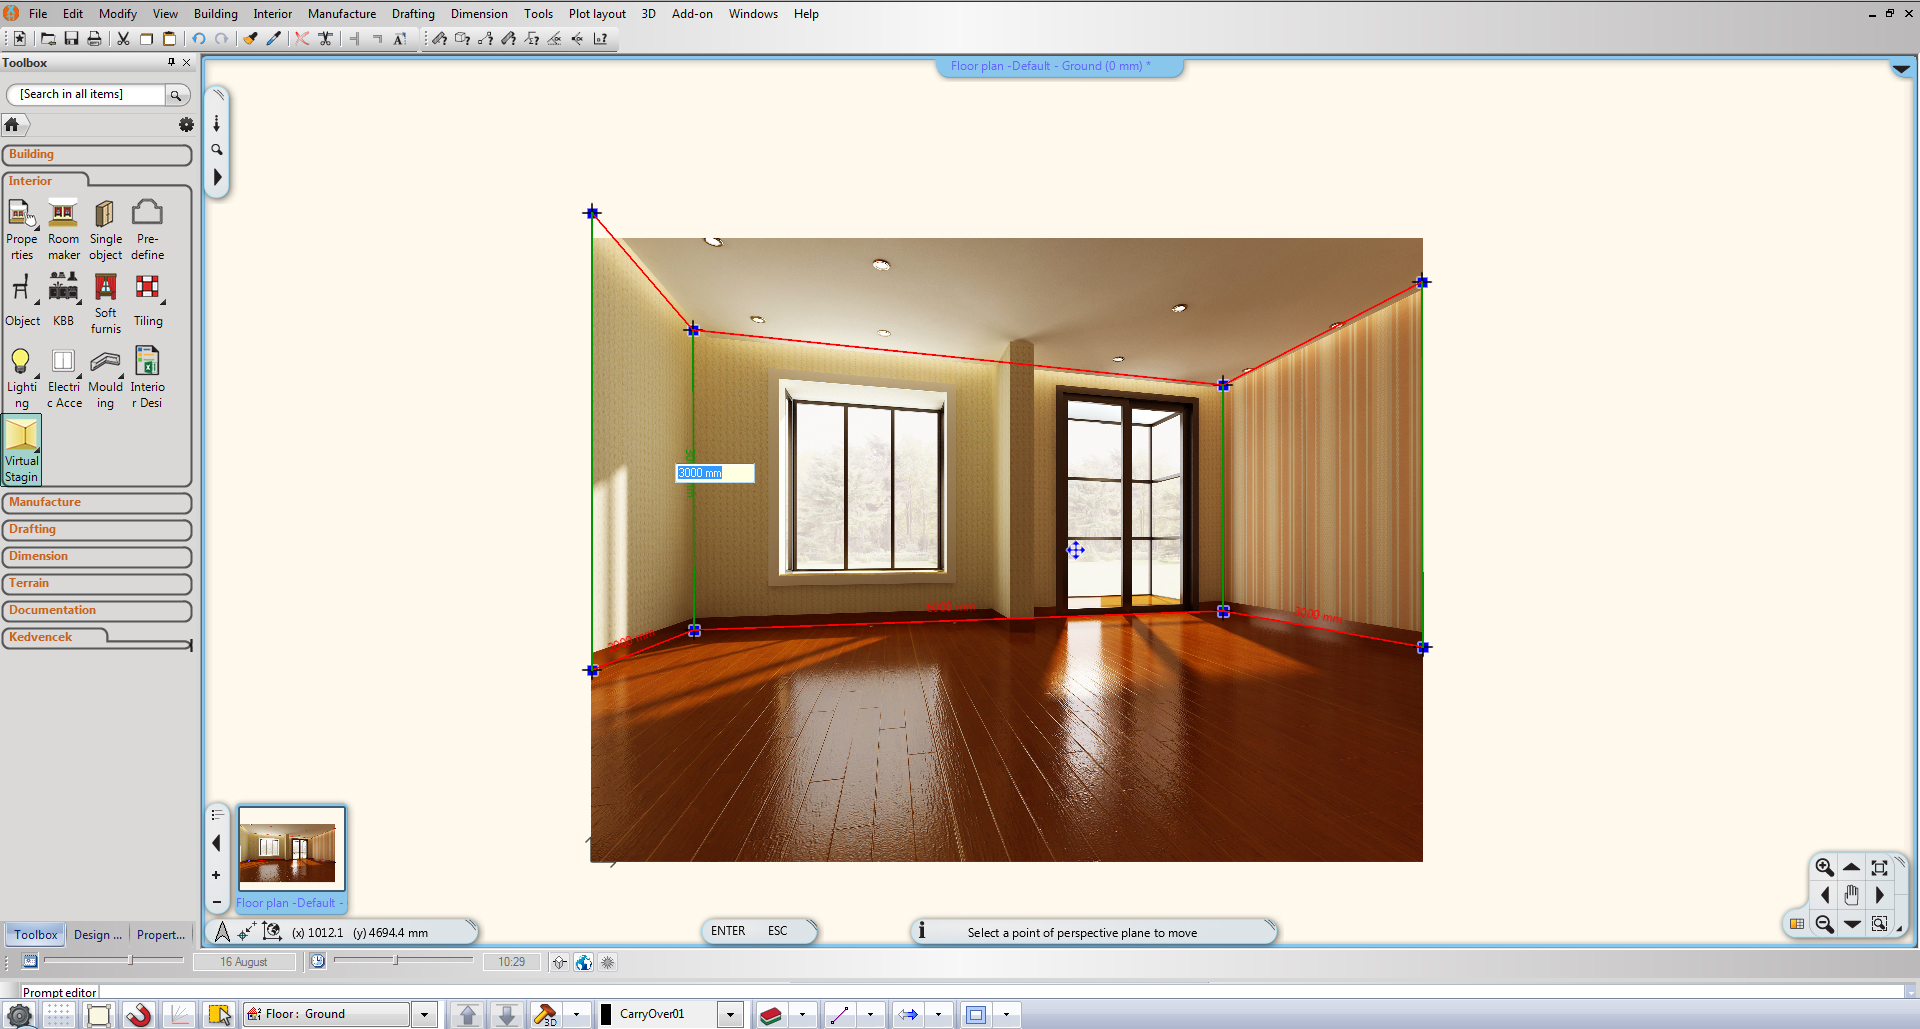This screenshot has height=1029, width=1920.
Task: Expand the CarryOver01 layer dropdown
Action: (x=731, y=1014)
